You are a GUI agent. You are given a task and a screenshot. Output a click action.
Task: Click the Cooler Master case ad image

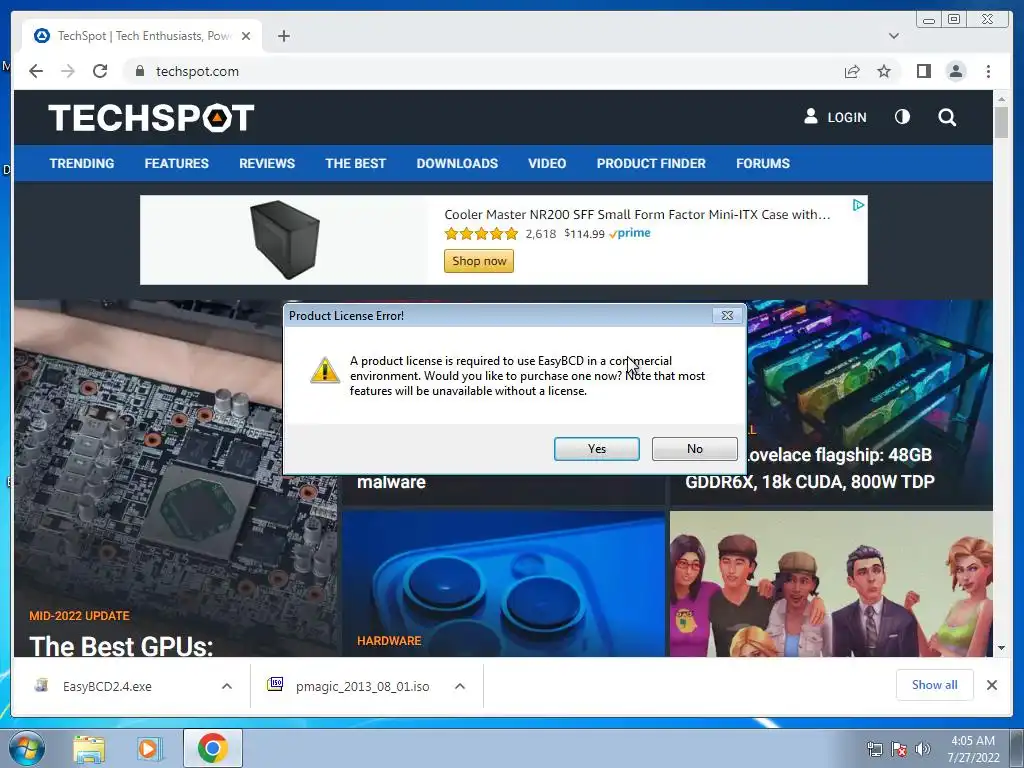pyautogui.click(x=285, y=239)
